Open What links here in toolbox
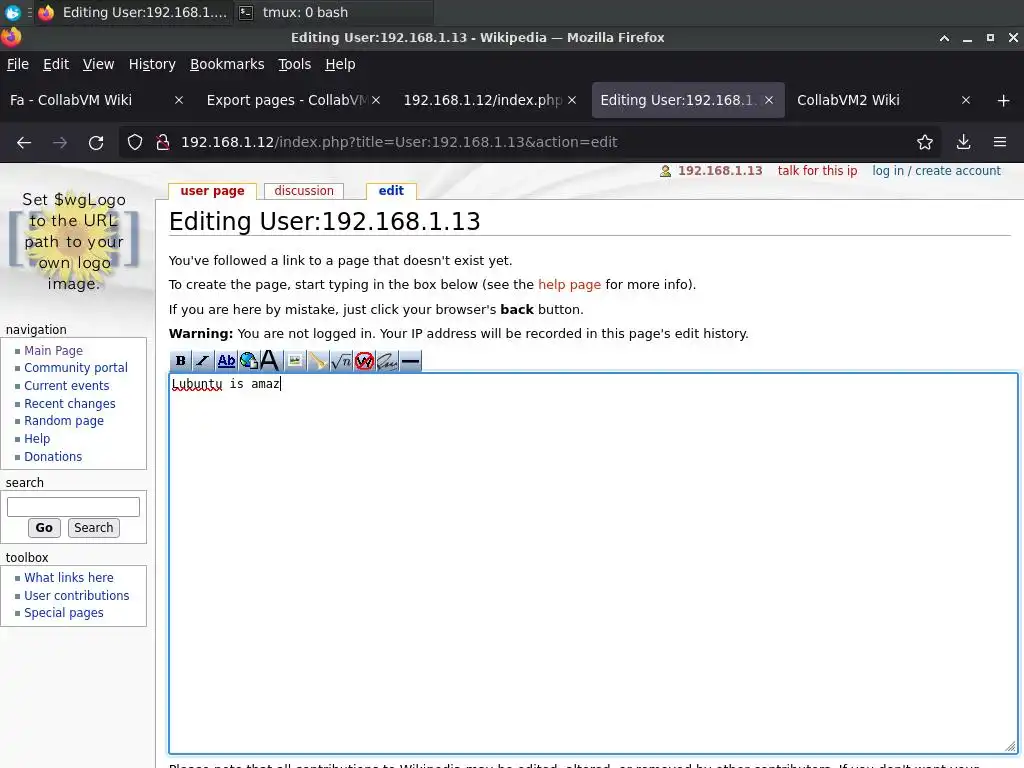 pos(69,578)
